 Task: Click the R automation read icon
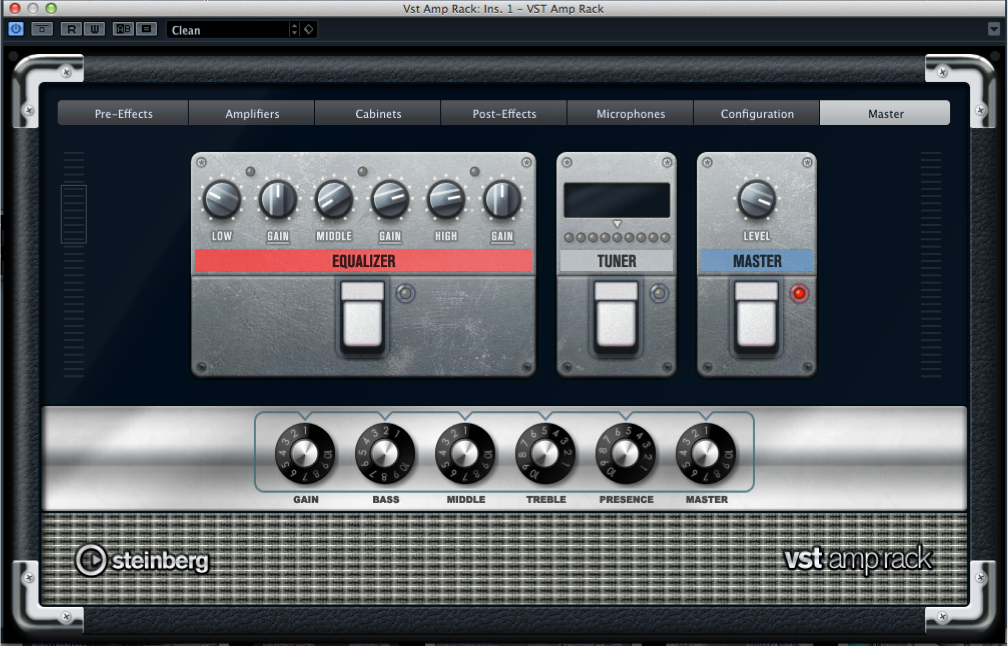click(x=71, y=29)
